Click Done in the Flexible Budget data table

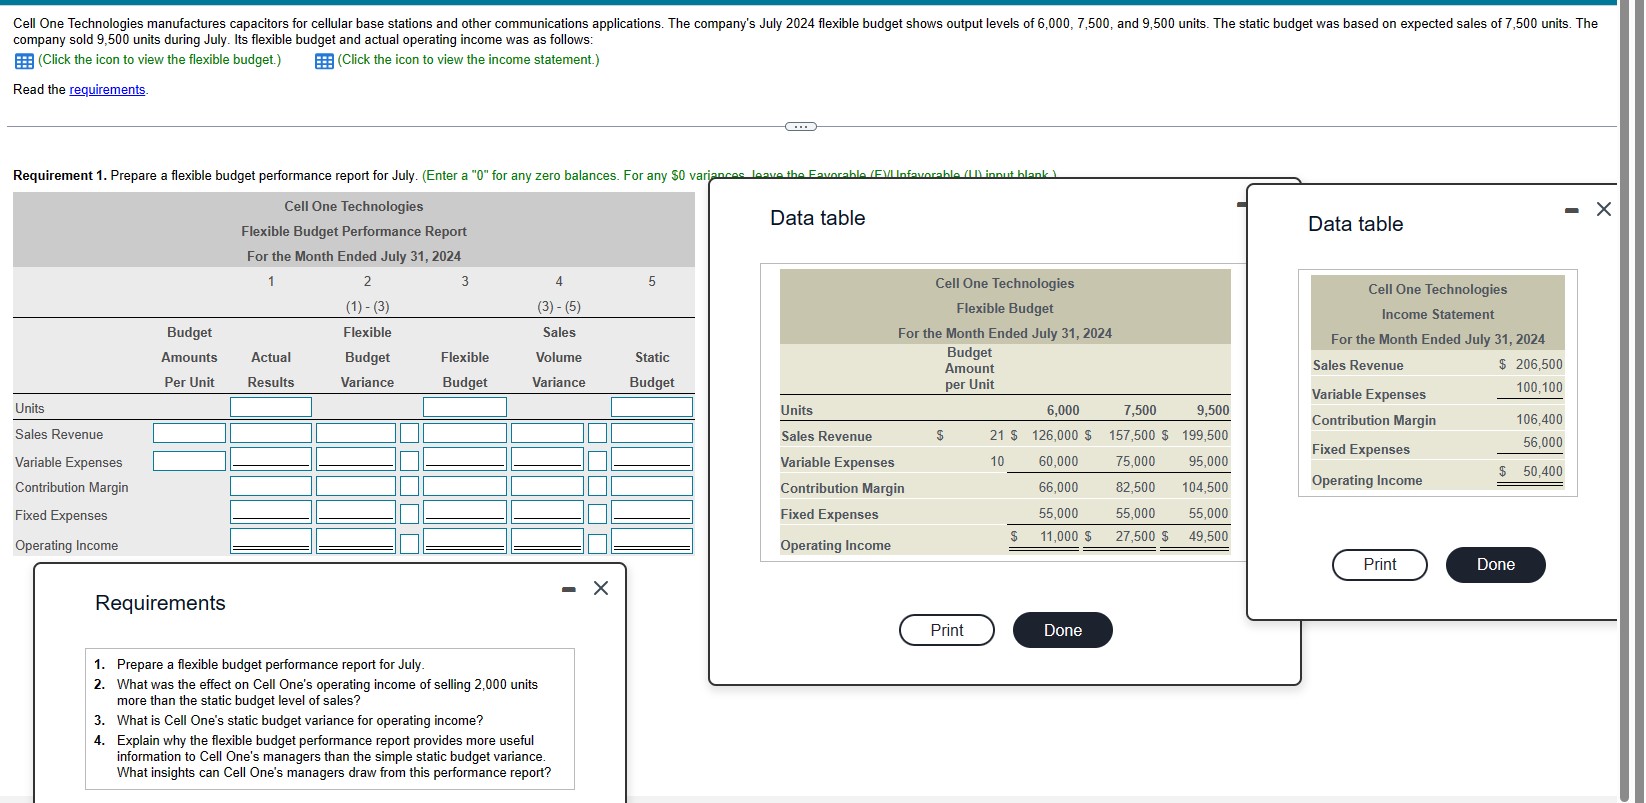tap(1062, 630)
